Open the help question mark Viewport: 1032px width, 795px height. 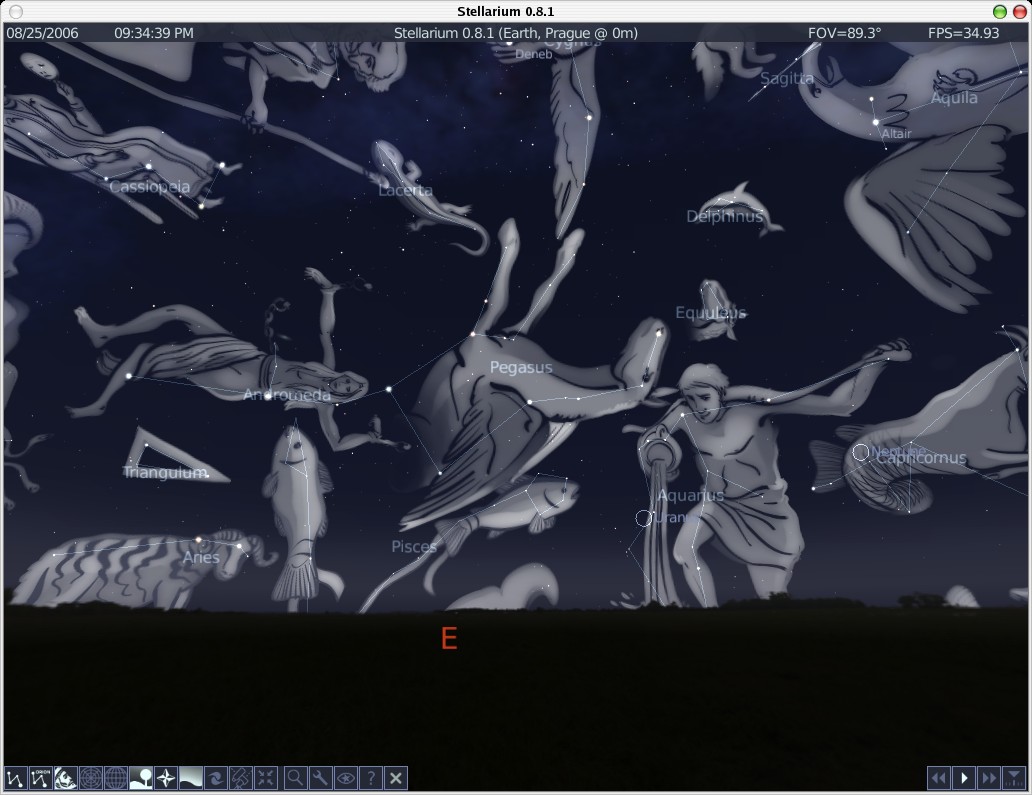pyautogui.click(x=371, y=778)
